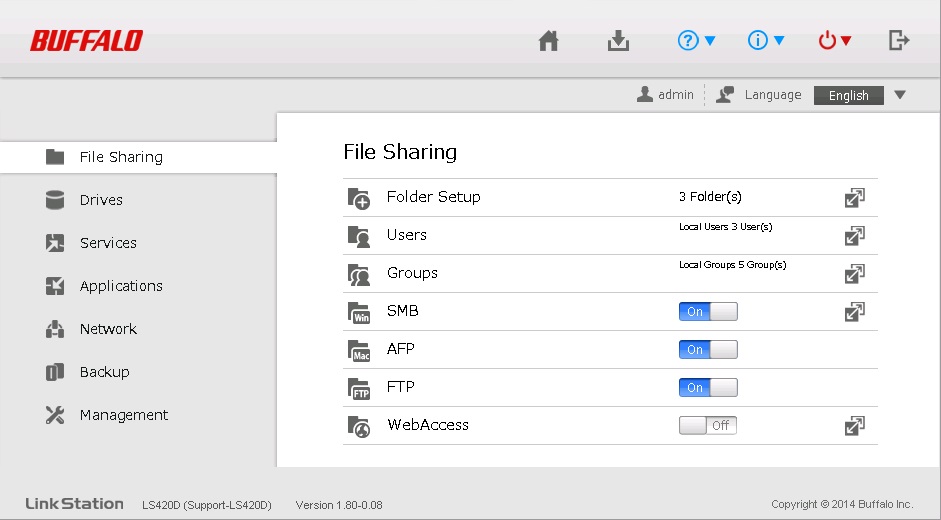Click the download icon in top toolbar
The height and width of the screenshot is (520, 941).
click(x=619, y=41)
